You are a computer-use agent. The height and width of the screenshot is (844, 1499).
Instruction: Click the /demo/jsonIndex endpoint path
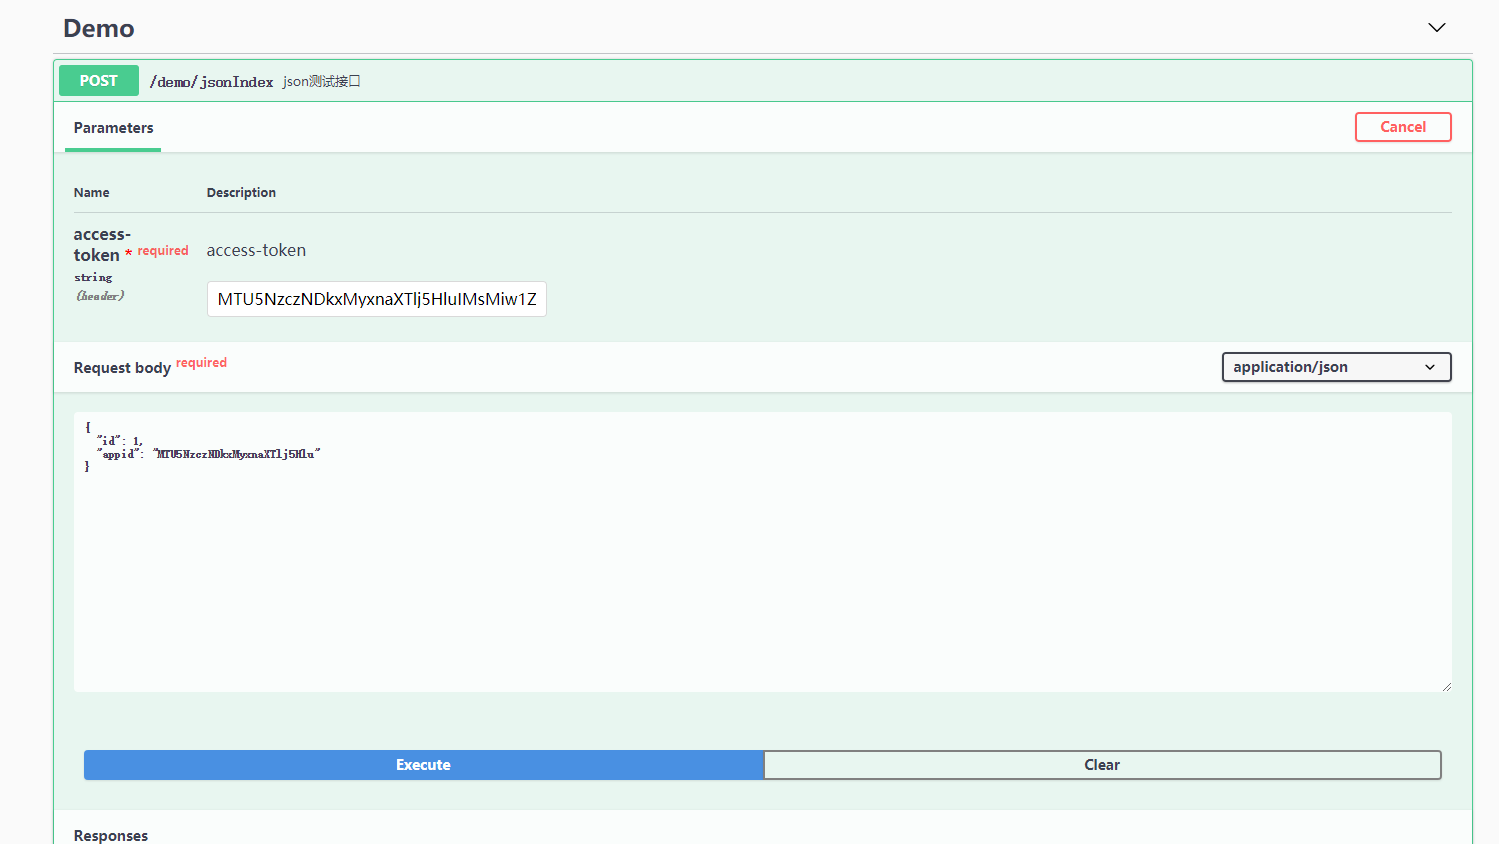[211, 82]
